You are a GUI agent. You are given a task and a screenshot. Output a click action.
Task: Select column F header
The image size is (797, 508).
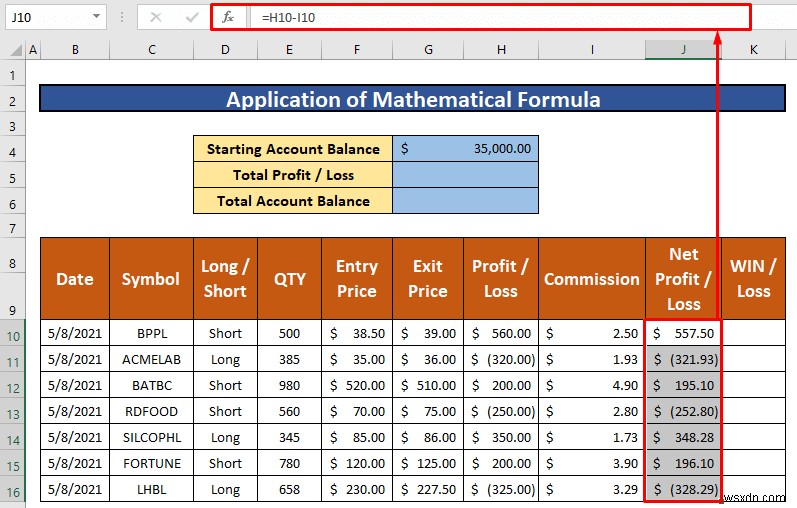357,50
